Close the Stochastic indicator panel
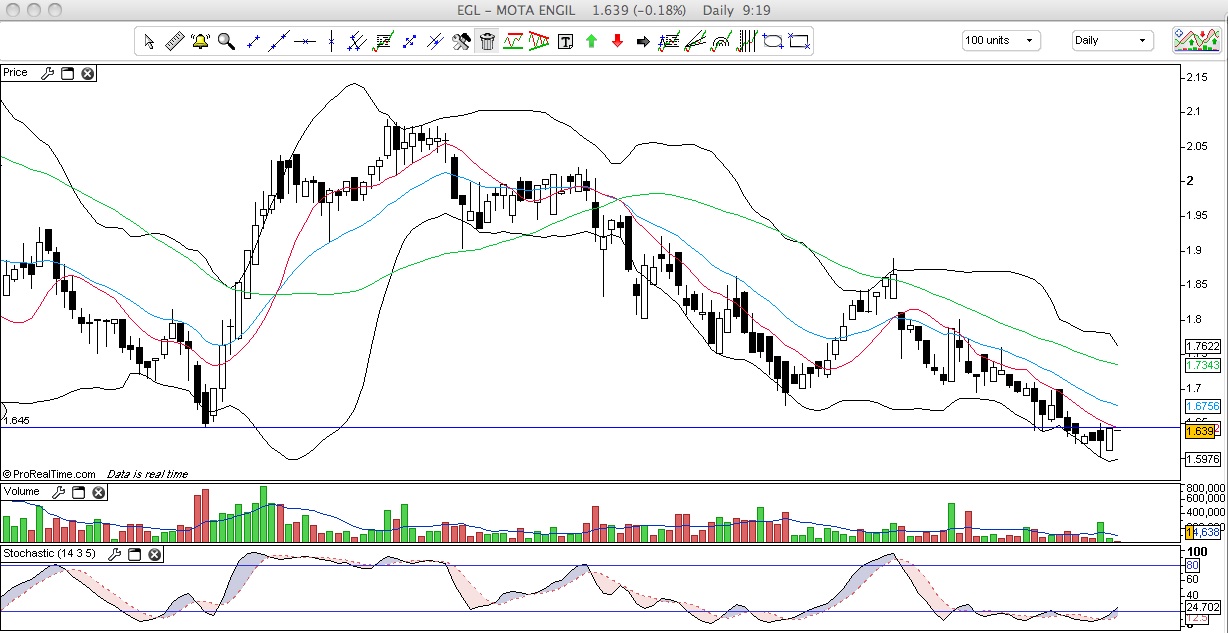1228x633 pixels. point(155,553)
